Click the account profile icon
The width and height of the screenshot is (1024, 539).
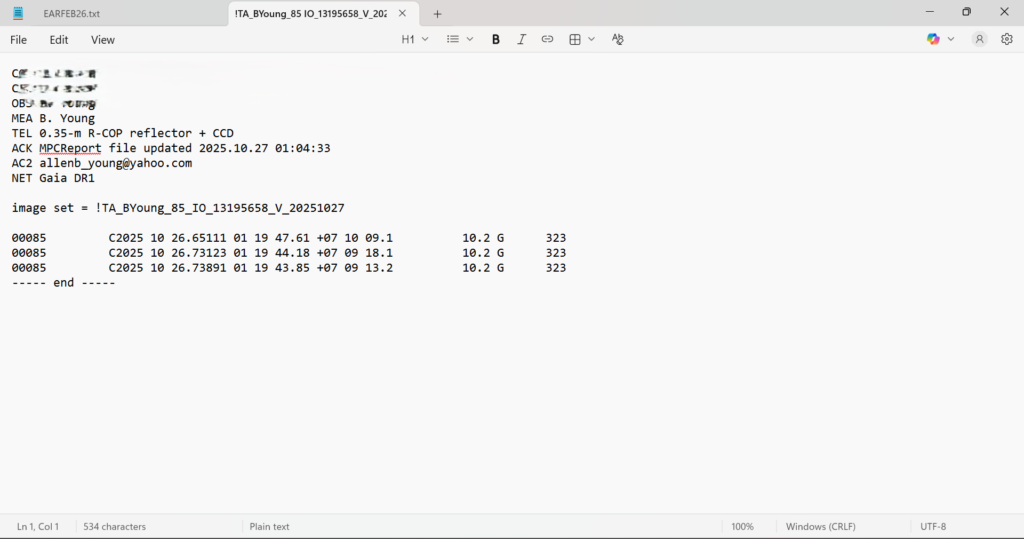point(980,39)
